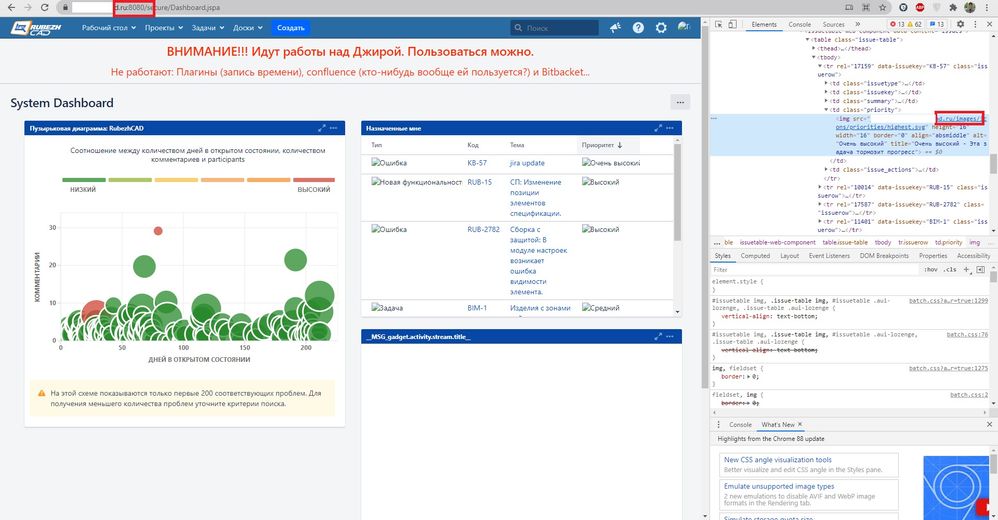This screenshot has width=998, height=520.
Task: Go back in Chrome history
Action: 11,8
